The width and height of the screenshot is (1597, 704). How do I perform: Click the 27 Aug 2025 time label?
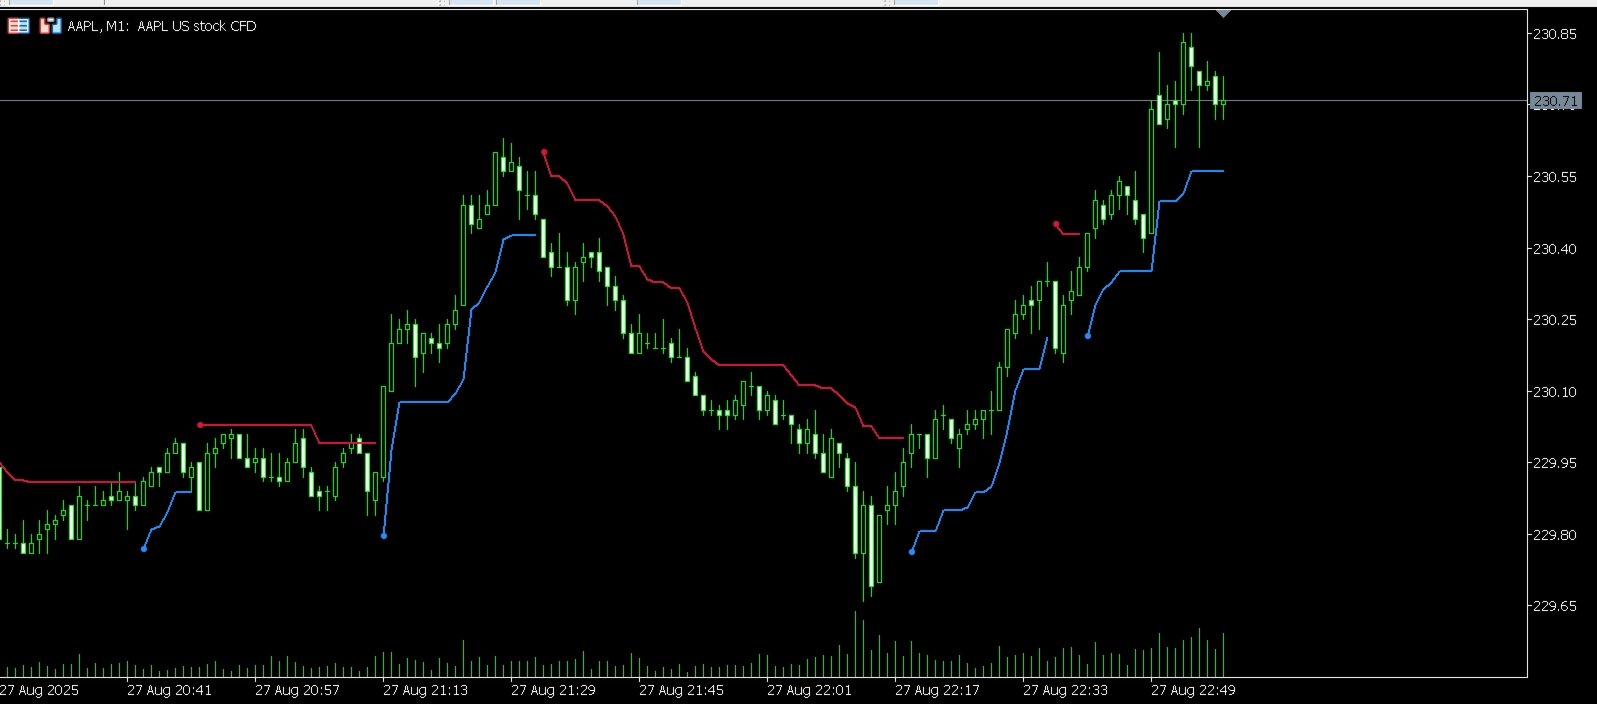coord(39,690)
